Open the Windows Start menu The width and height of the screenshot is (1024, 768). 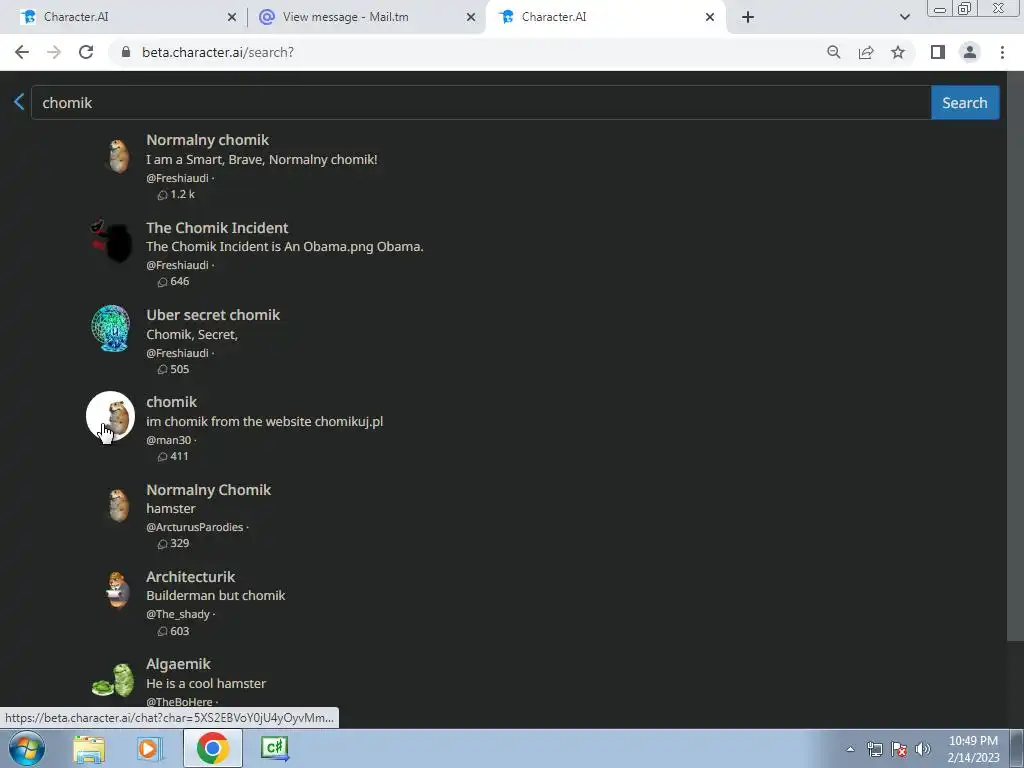[x=27, y=748]
